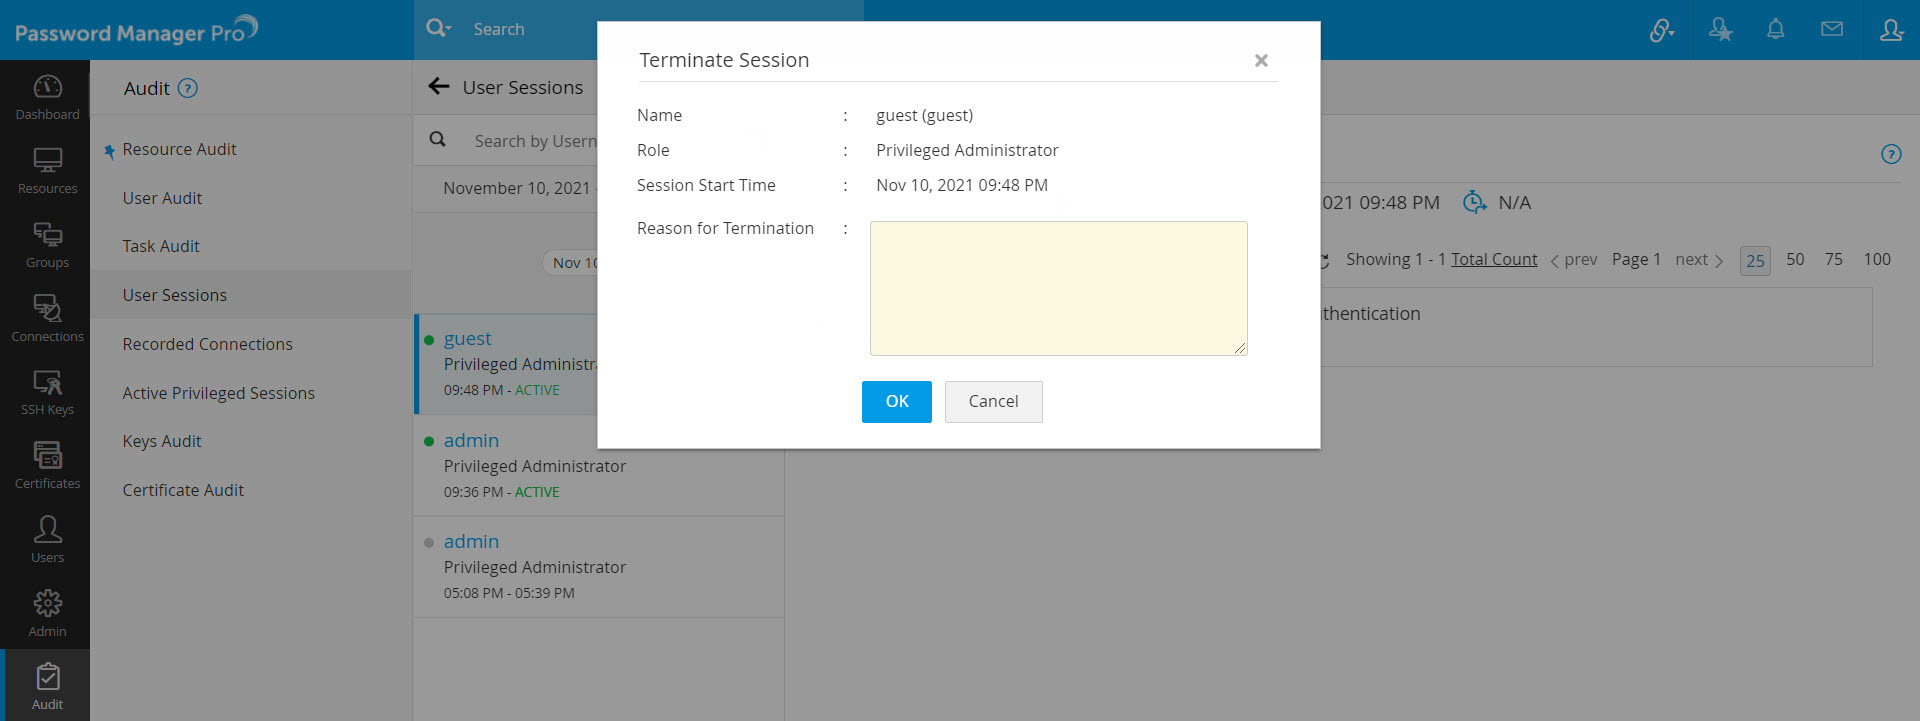Click the Reason for Termination text area

[1058, 288]
